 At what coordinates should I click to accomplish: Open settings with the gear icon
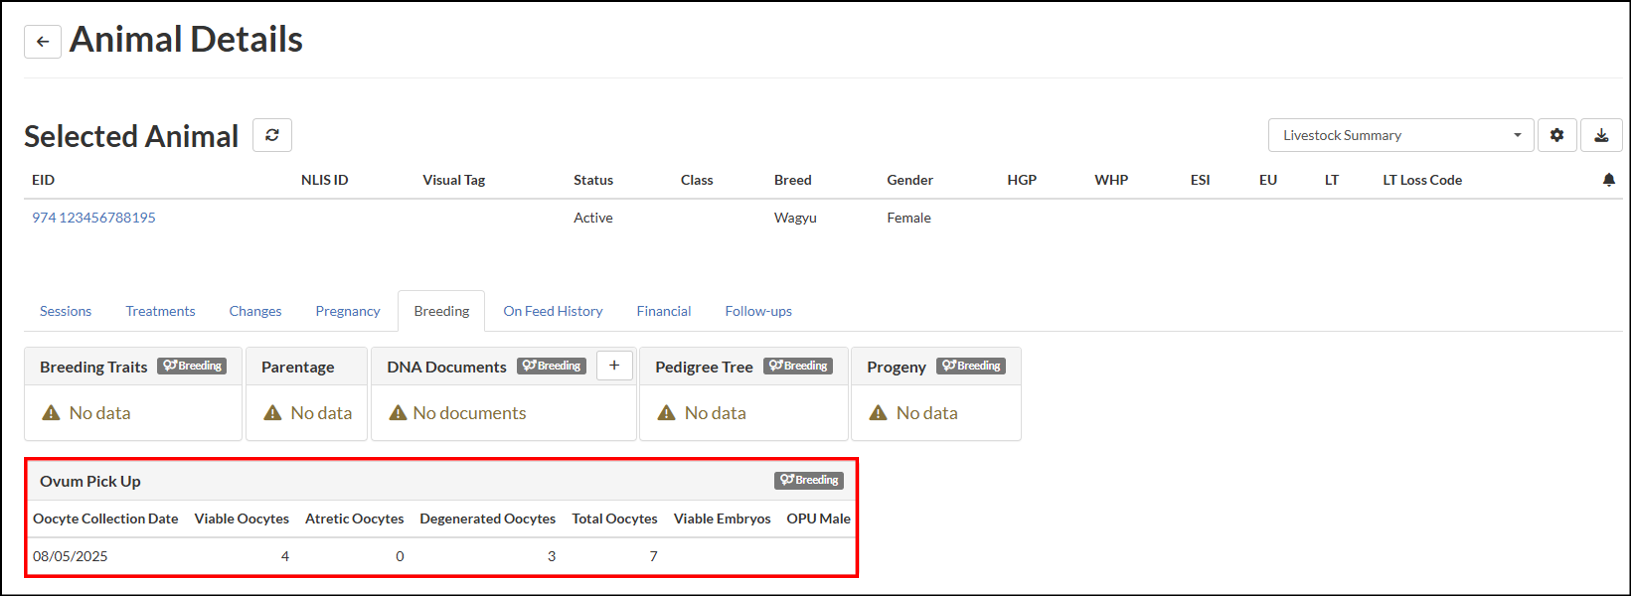click(x=1557, y=135)
